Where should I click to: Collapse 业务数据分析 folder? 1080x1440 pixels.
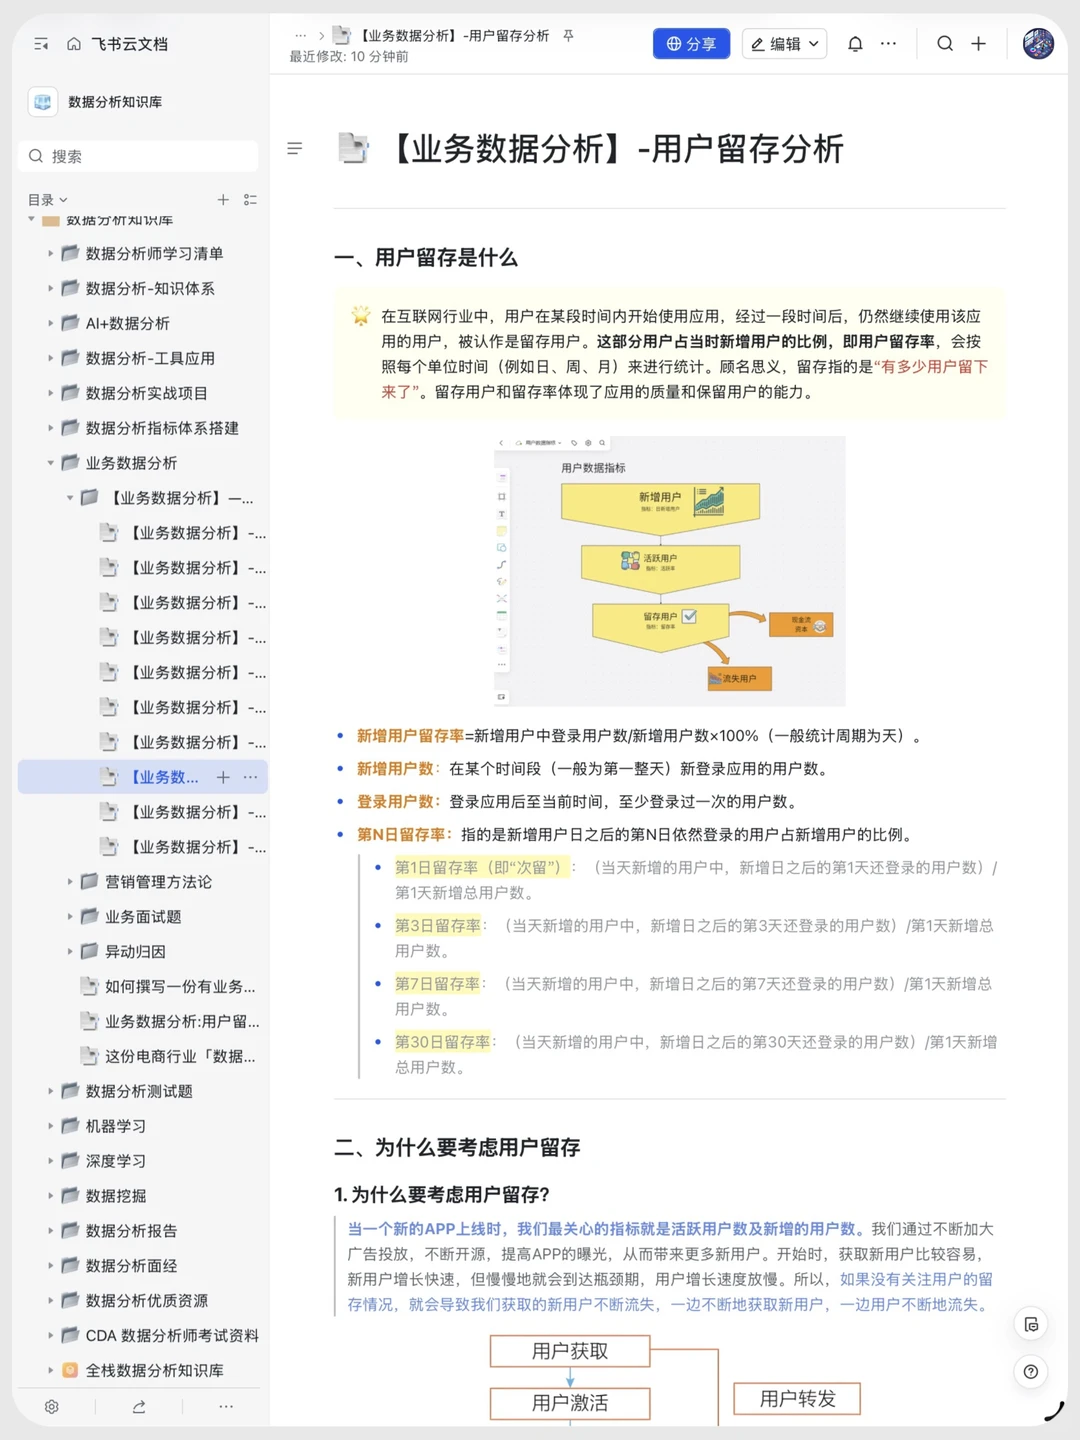(50, 463)
